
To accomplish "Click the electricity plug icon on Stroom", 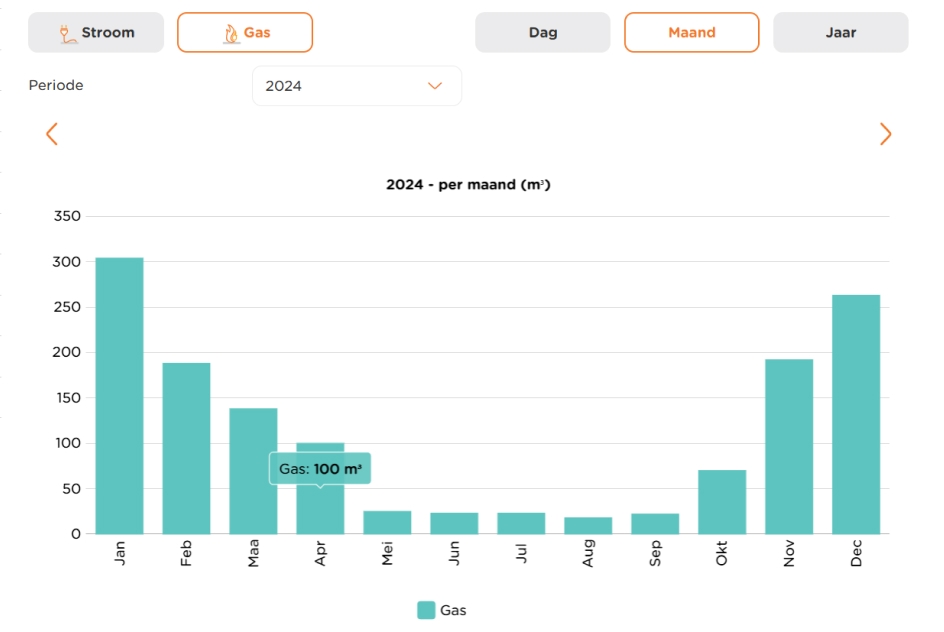I will [67, 33].
